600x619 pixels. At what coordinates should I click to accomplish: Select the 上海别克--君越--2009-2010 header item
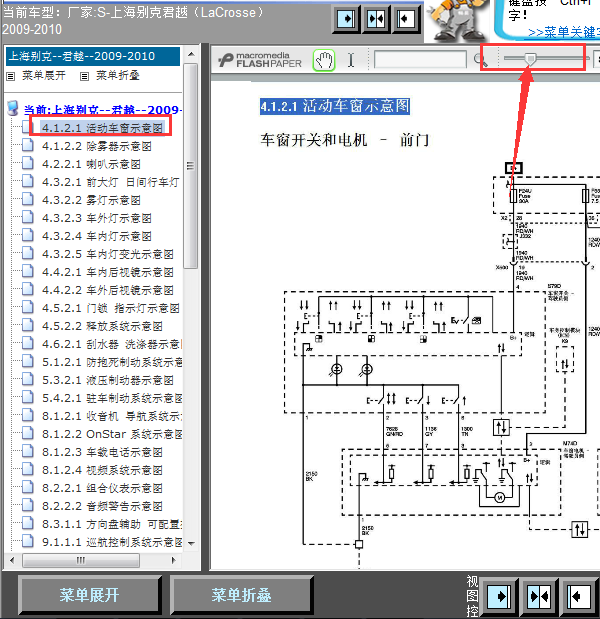(x=93, y=56)
